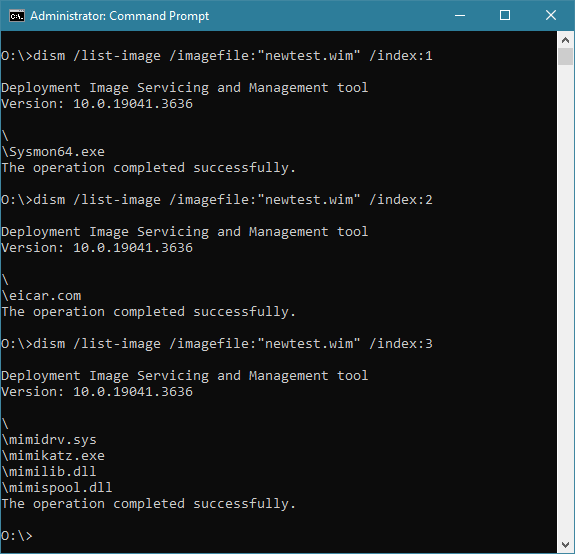Click on the \mimispool.dll entry
The width and height of the screenshot is (575, 554).
click(x=57, y=488)
